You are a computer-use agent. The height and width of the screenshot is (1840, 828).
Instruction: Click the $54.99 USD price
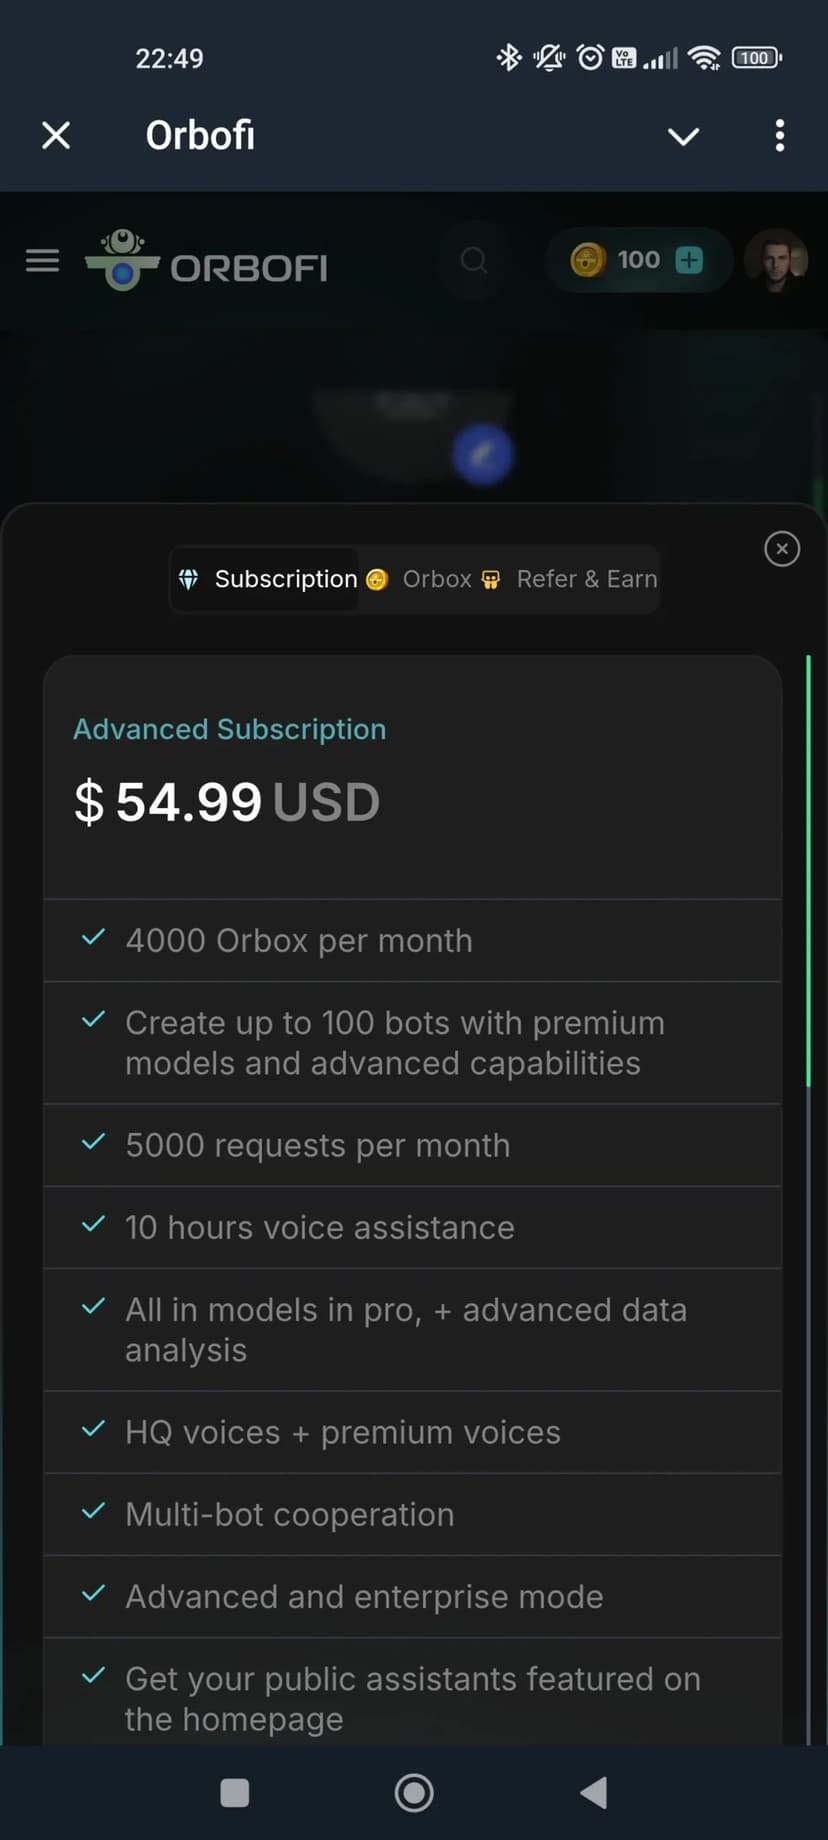[x=227, y=802]
